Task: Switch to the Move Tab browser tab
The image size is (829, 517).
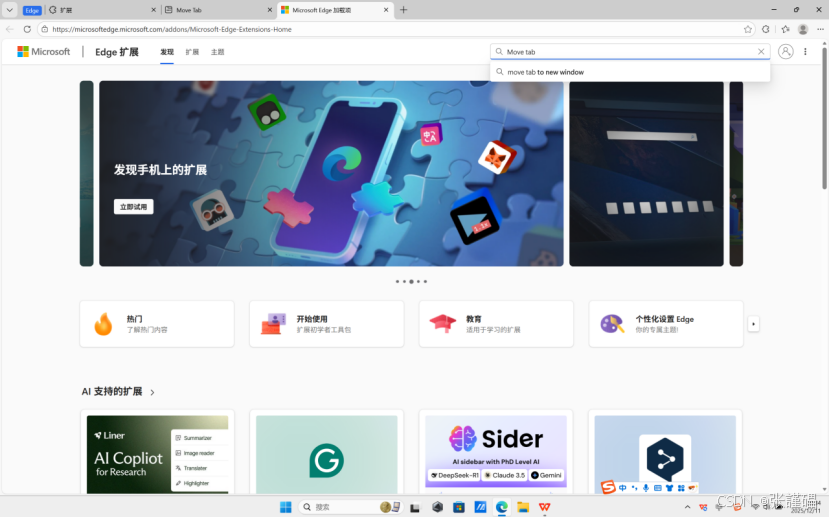Action: coord(217,10)
